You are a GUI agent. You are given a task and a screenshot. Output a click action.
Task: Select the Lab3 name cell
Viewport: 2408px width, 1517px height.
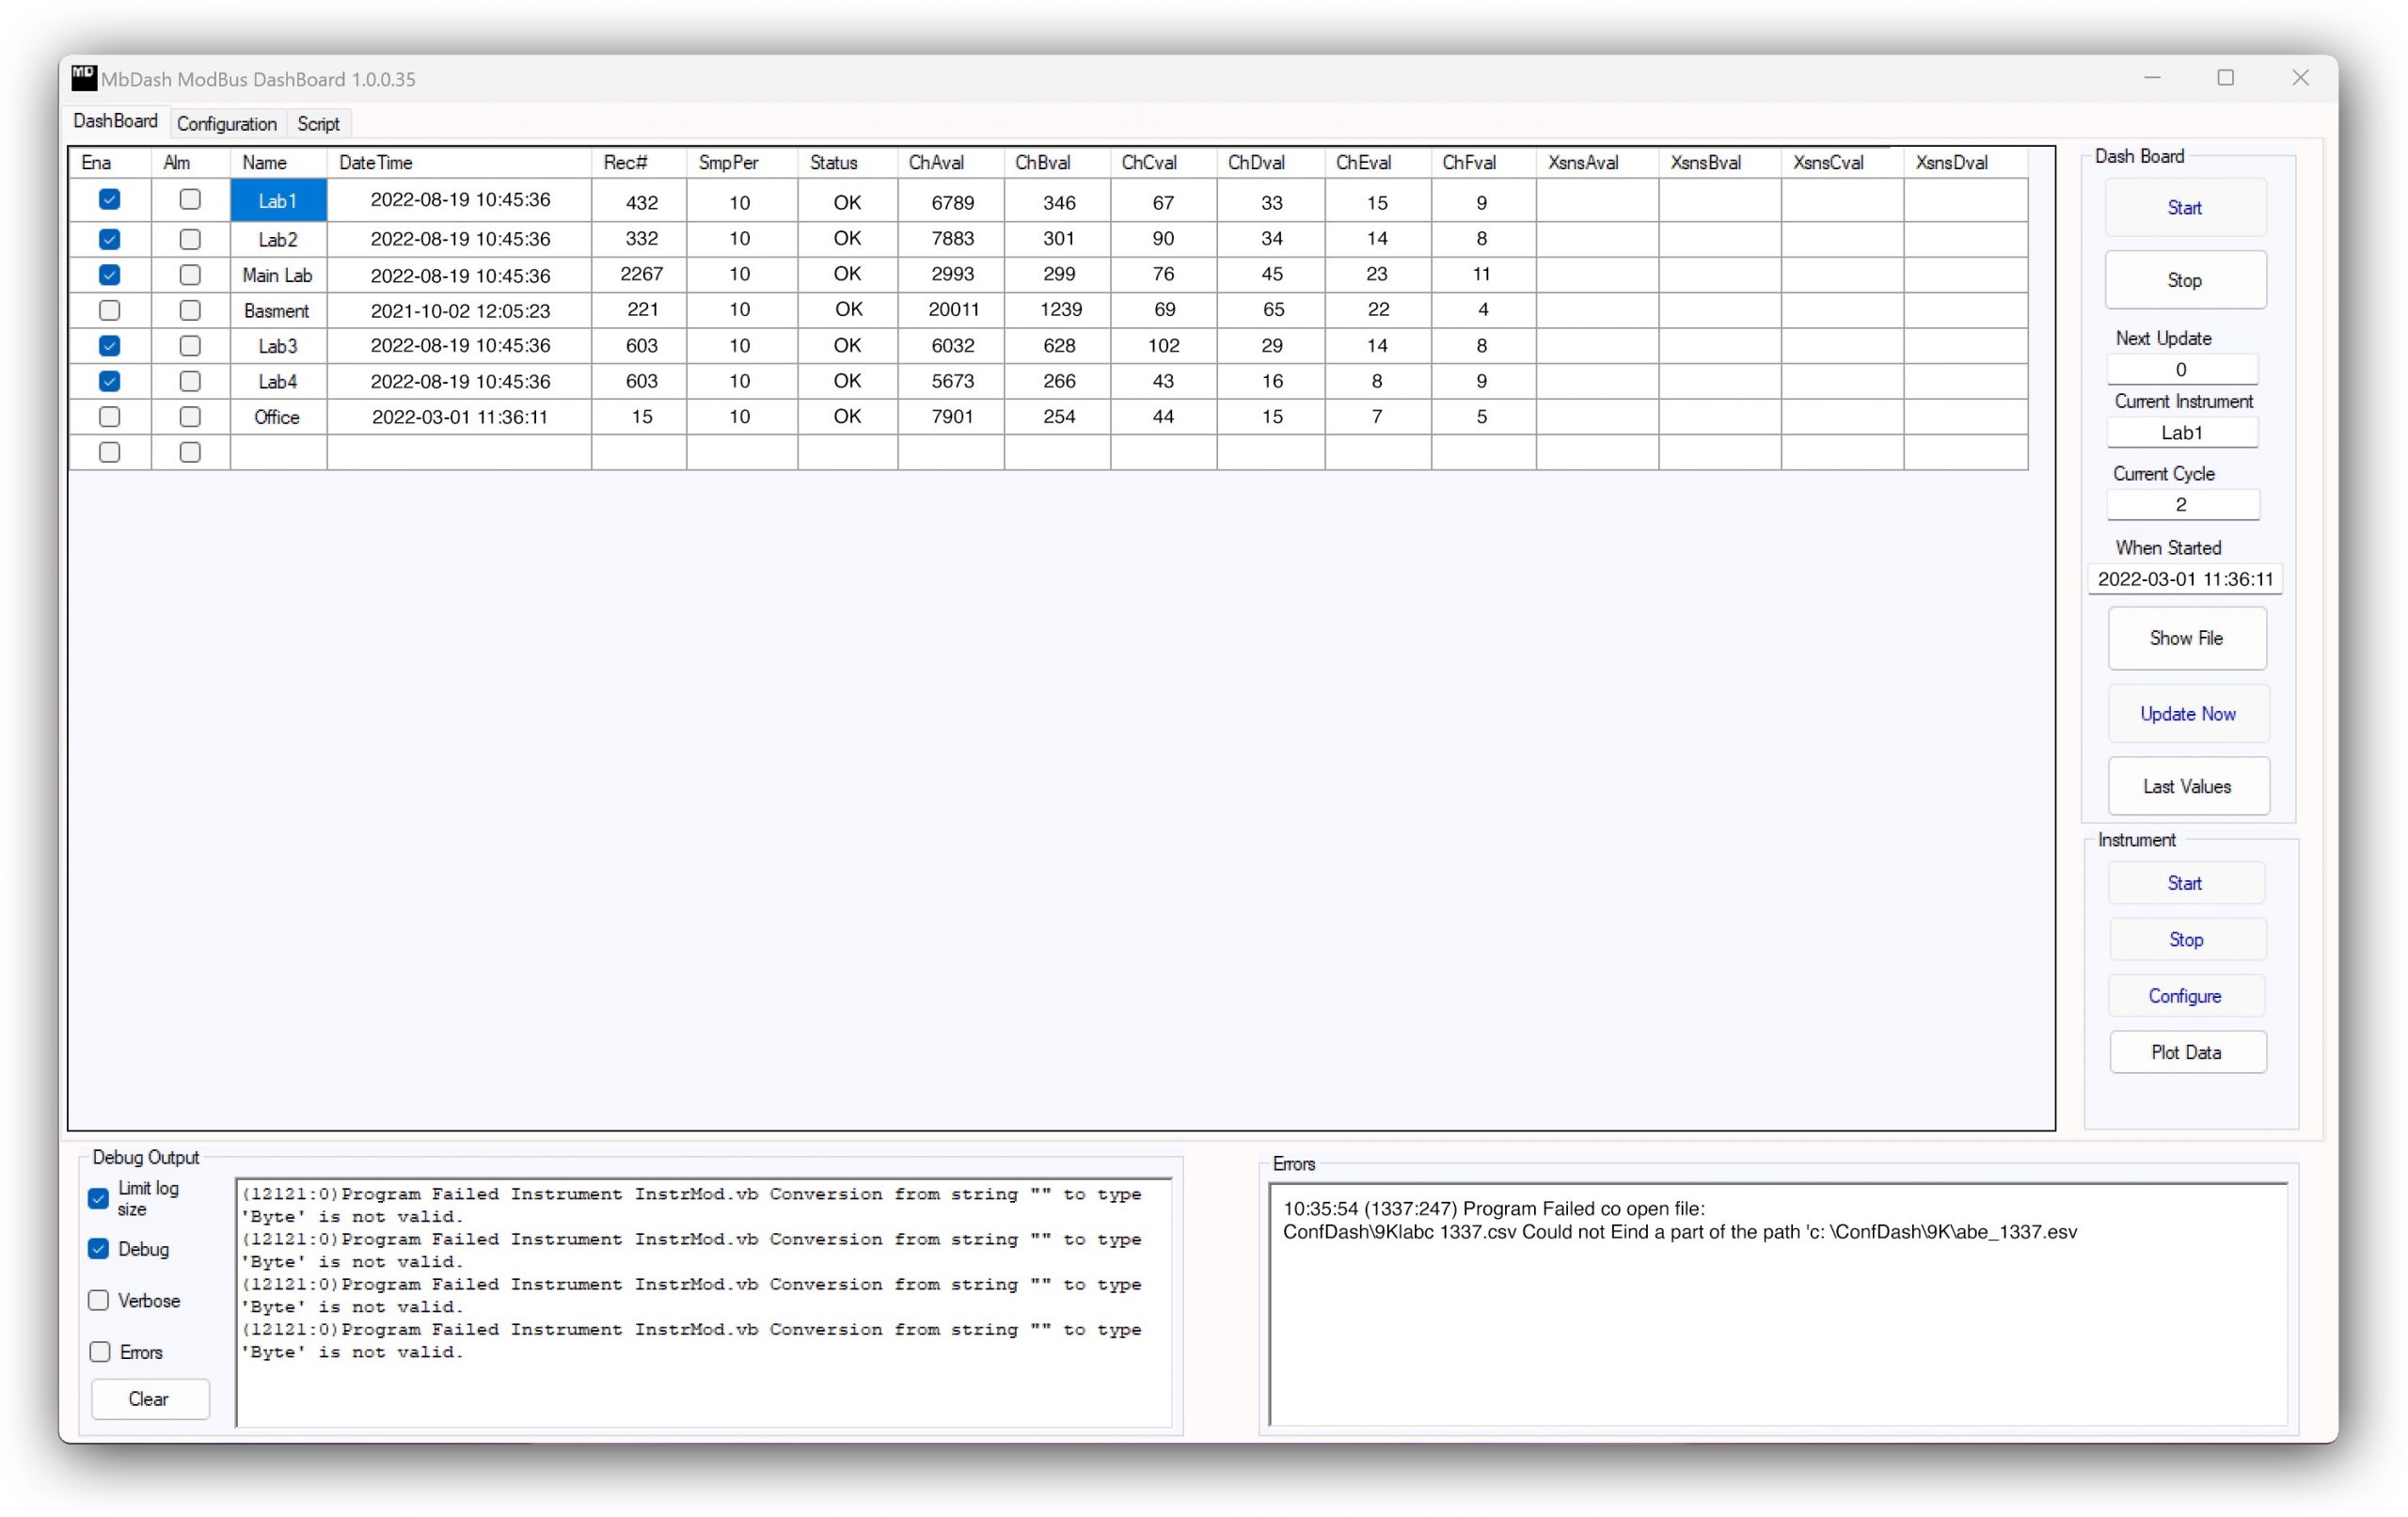click(277, 346)
